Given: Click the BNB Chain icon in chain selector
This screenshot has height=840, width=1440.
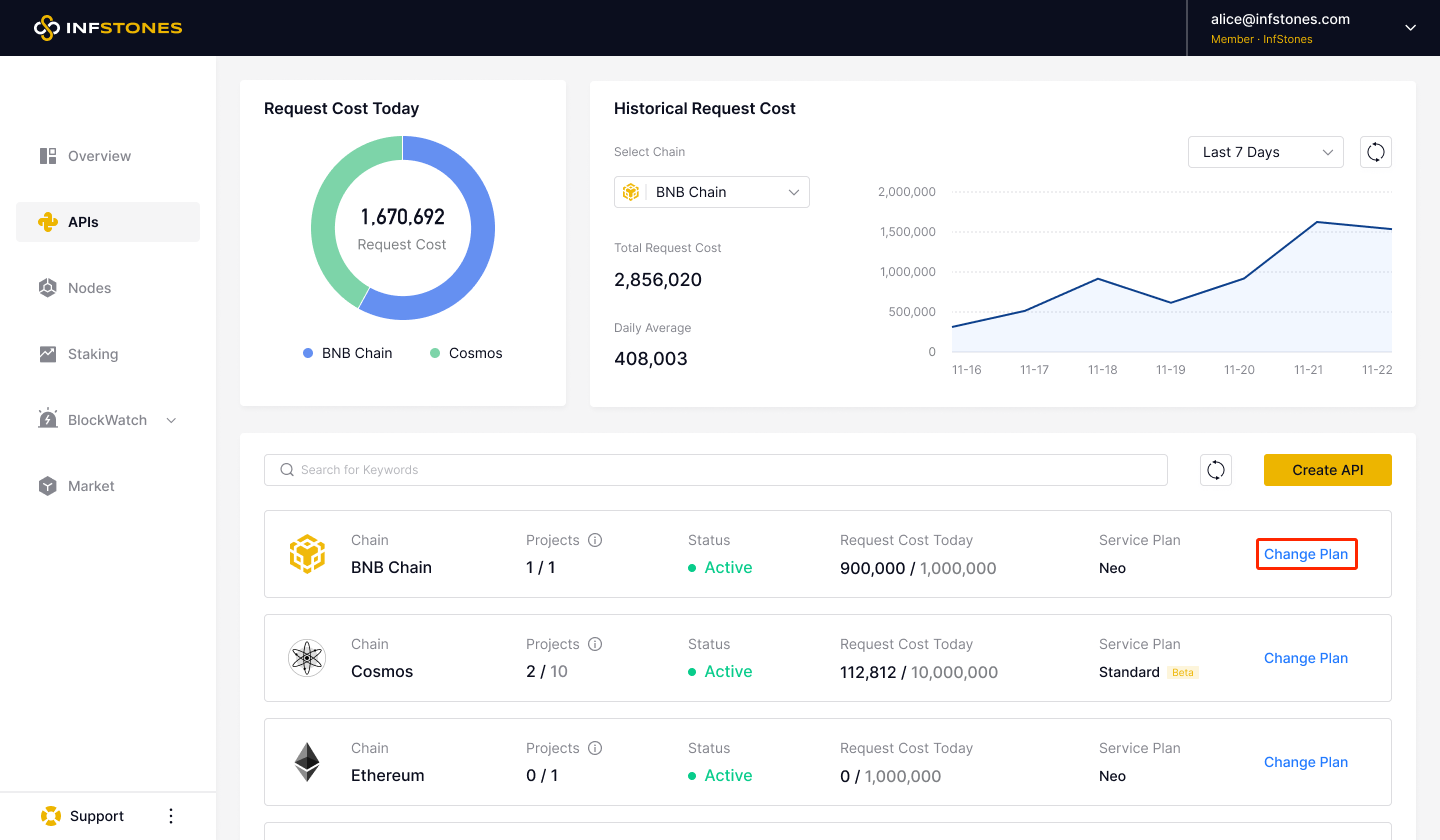Looking at the screenshot, I should 631,192.
